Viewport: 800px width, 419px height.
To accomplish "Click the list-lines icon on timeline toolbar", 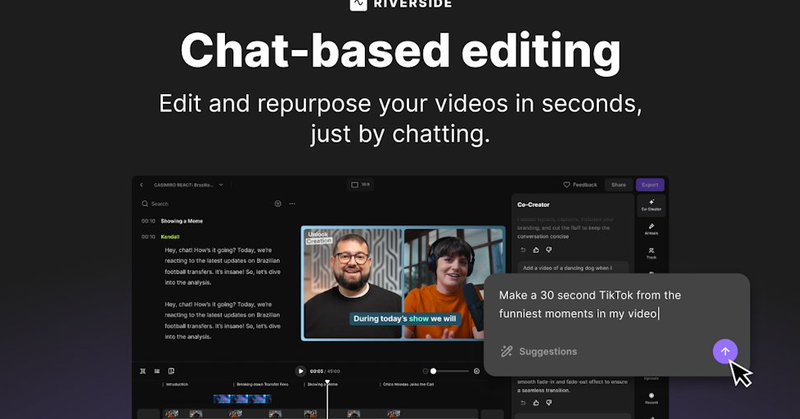I will [157, 371].
